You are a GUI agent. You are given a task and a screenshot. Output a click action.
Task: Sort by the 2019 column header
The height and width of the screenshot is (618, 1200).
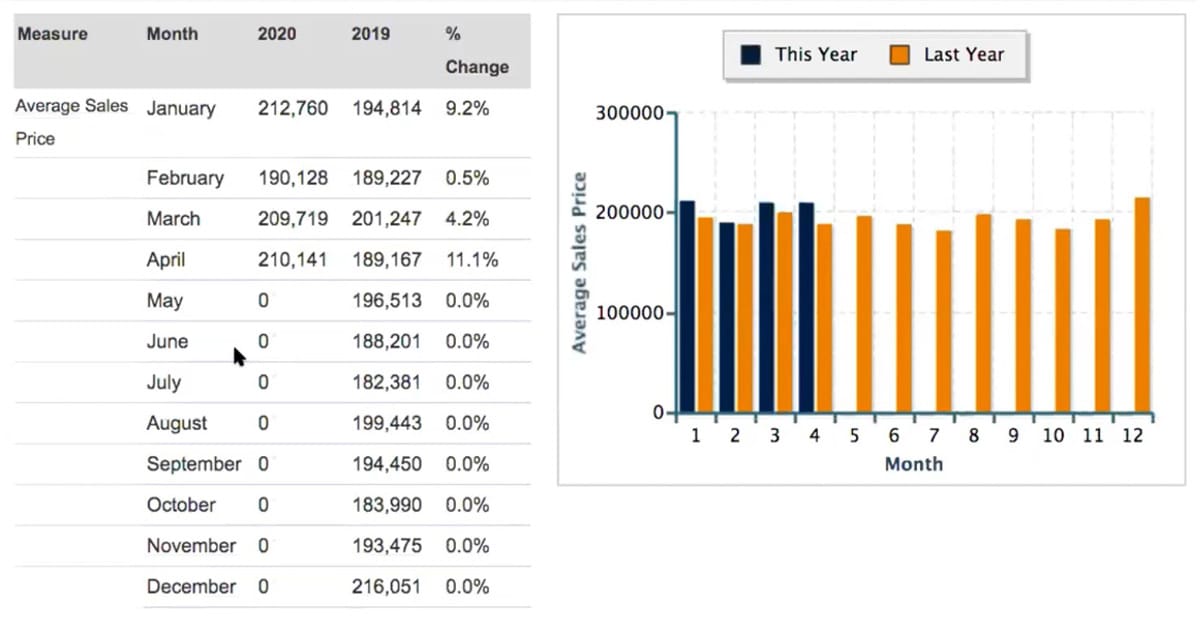pos(371,33)
